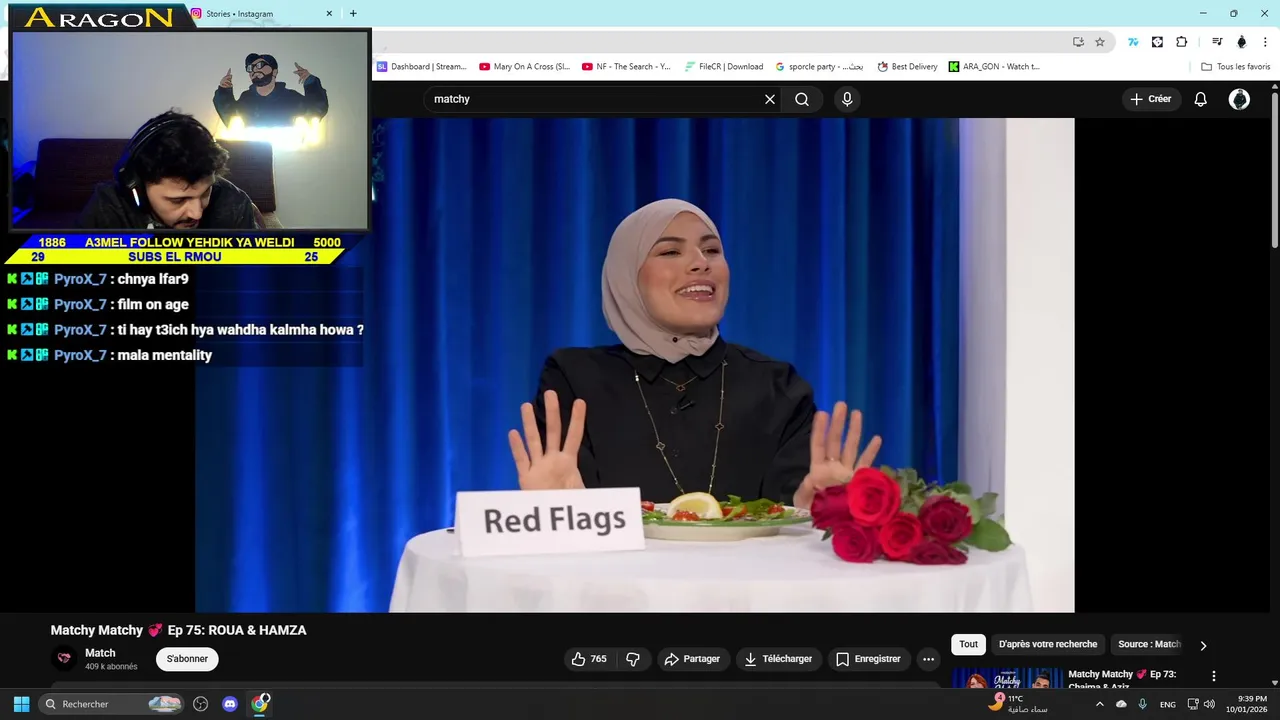Open the Discord taskbar icon
1280x720 pixels.
230,704
